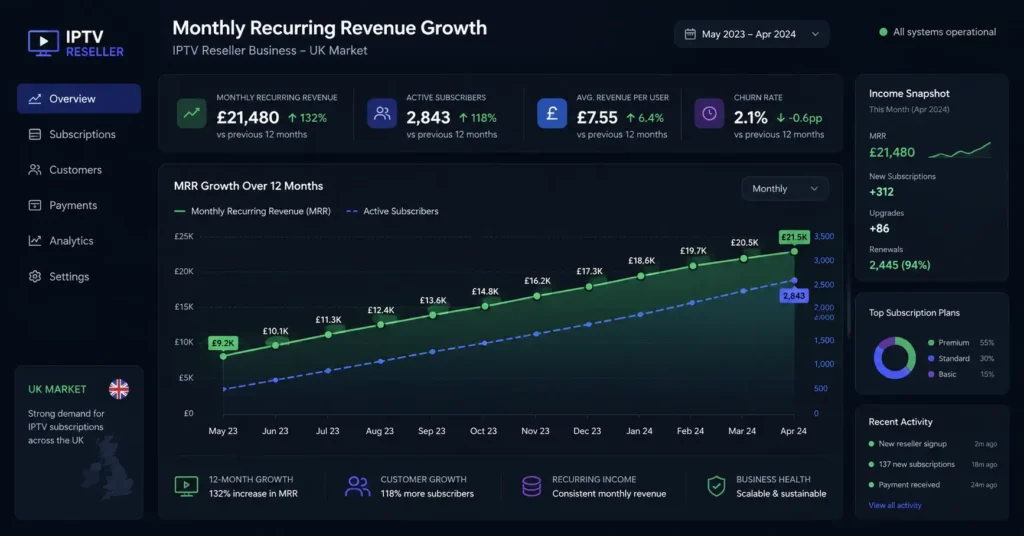Screen dimensions: 1024x536
Task: Click the Subscriptions list icon in sidebar
Action: point(35,134)
